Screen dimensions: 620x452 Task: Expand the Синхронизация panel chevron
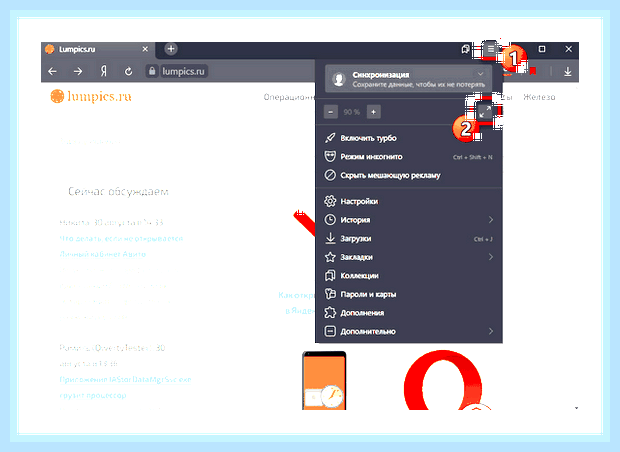click(480, 74)
